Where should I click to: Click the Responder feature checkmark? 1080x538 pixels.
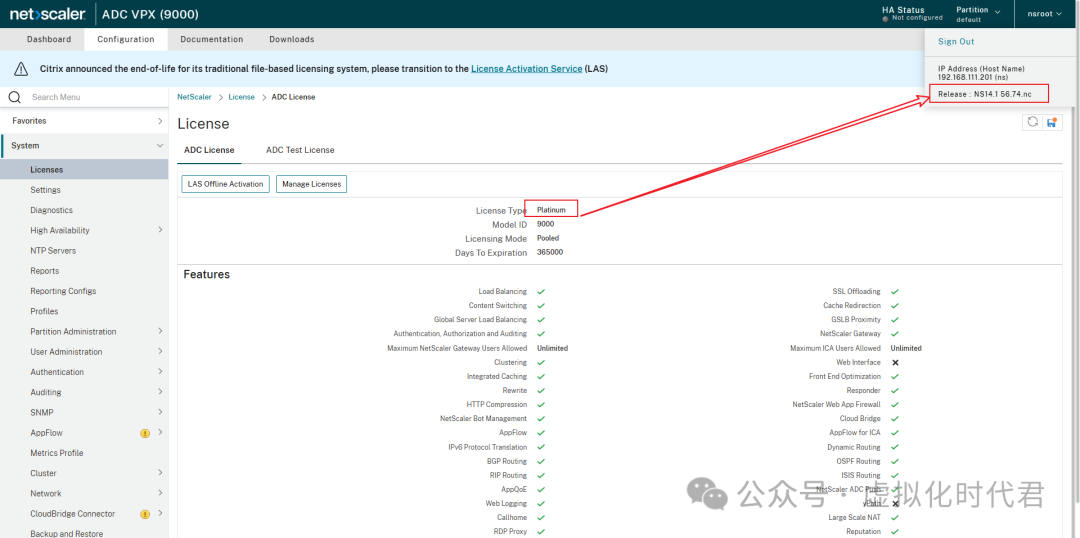895,391
